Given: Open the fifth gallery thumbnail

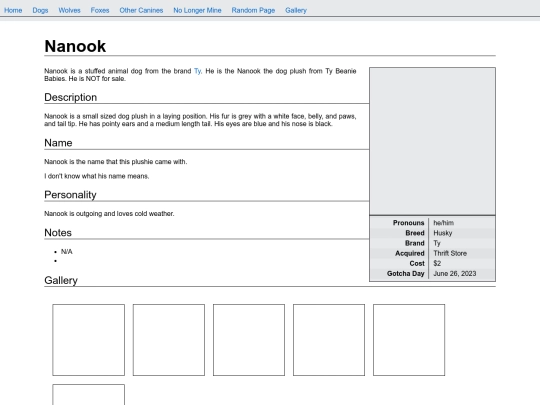Looking at the screenshot, I should (x=409, y=340).
